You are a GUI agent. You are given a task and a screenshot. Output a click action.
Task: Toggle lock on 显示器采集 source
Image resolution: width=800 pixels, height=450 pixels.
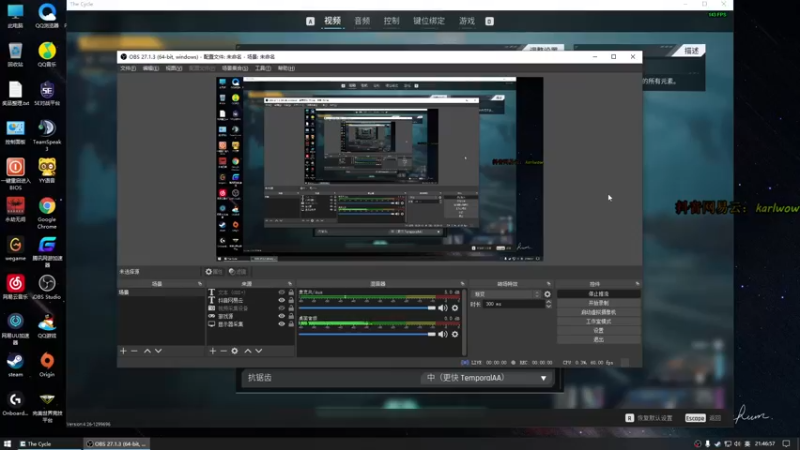pyautogui.click(x=291, y=324)
